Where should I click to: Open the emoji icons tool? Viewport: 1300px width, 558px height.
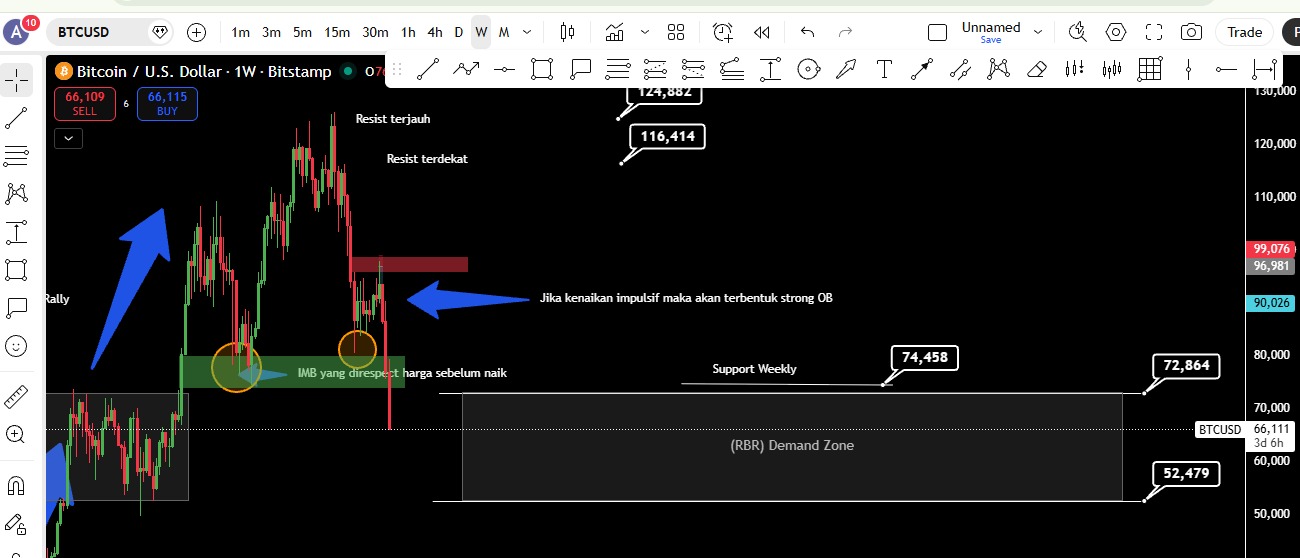[16, 346]
